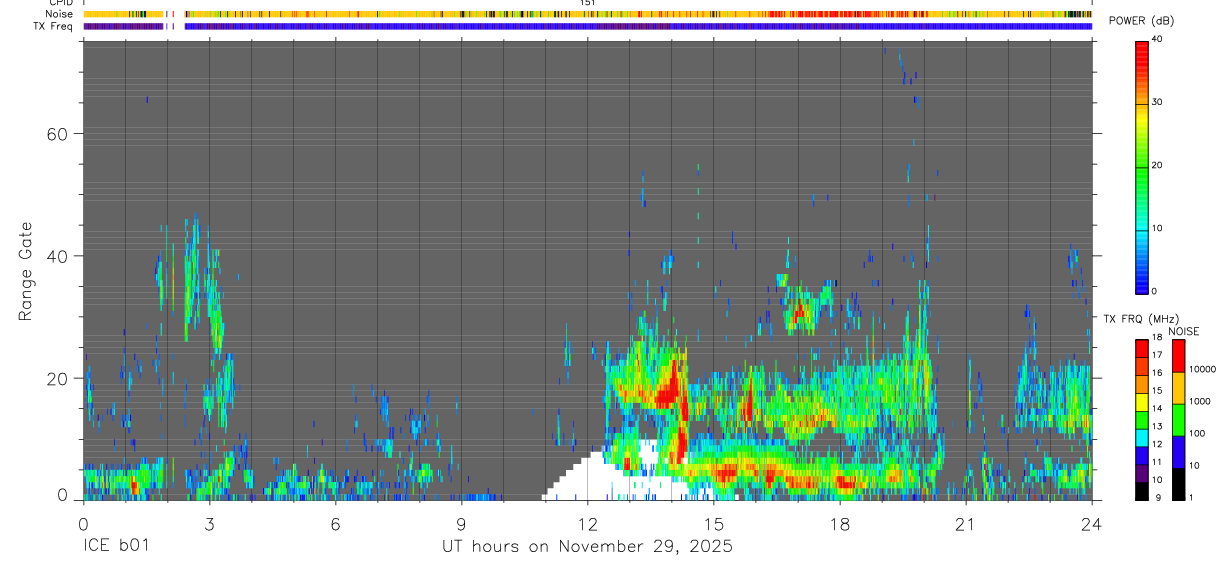Click the x-axis tick label '18'
1228x567 pixels.
(840, 524)
